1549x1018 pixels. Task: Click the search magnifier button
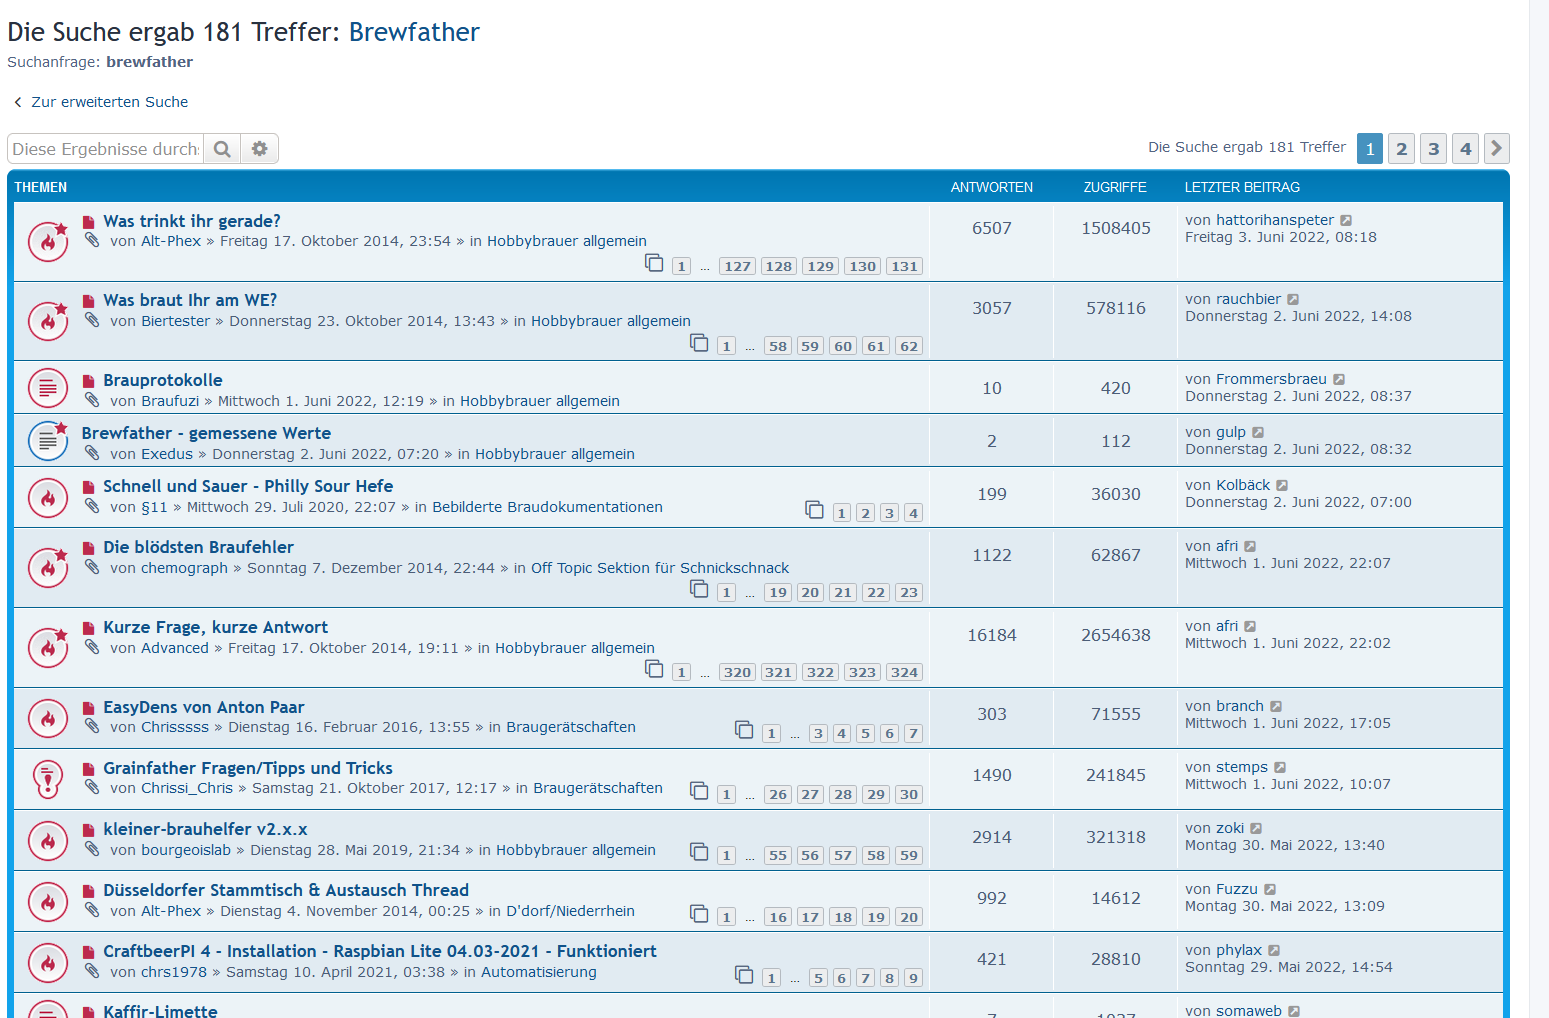pos(222,149)
